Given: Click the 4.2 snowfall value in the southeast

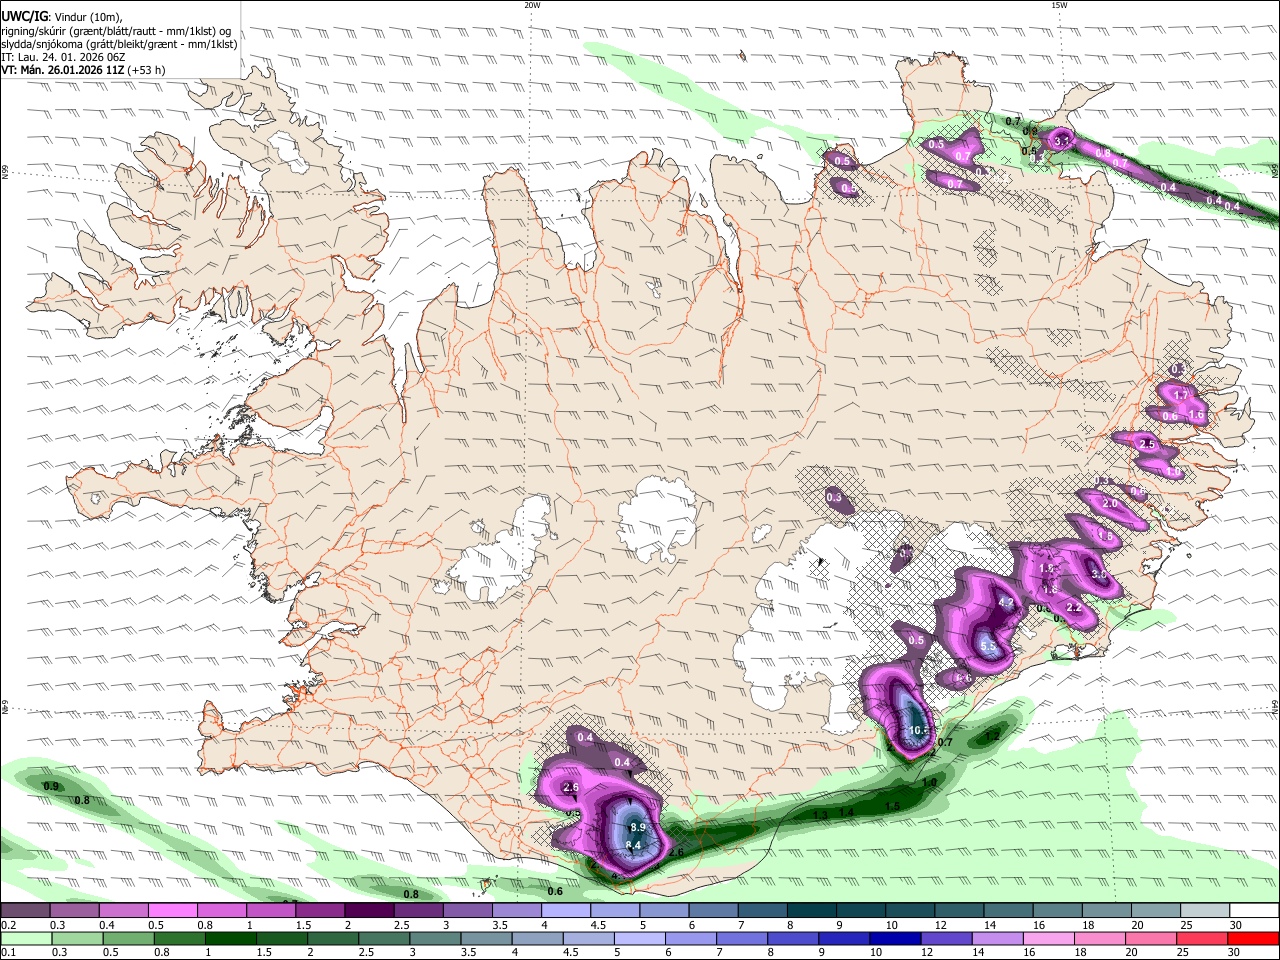Looking at the screenshot, I should pos(1007,603).
